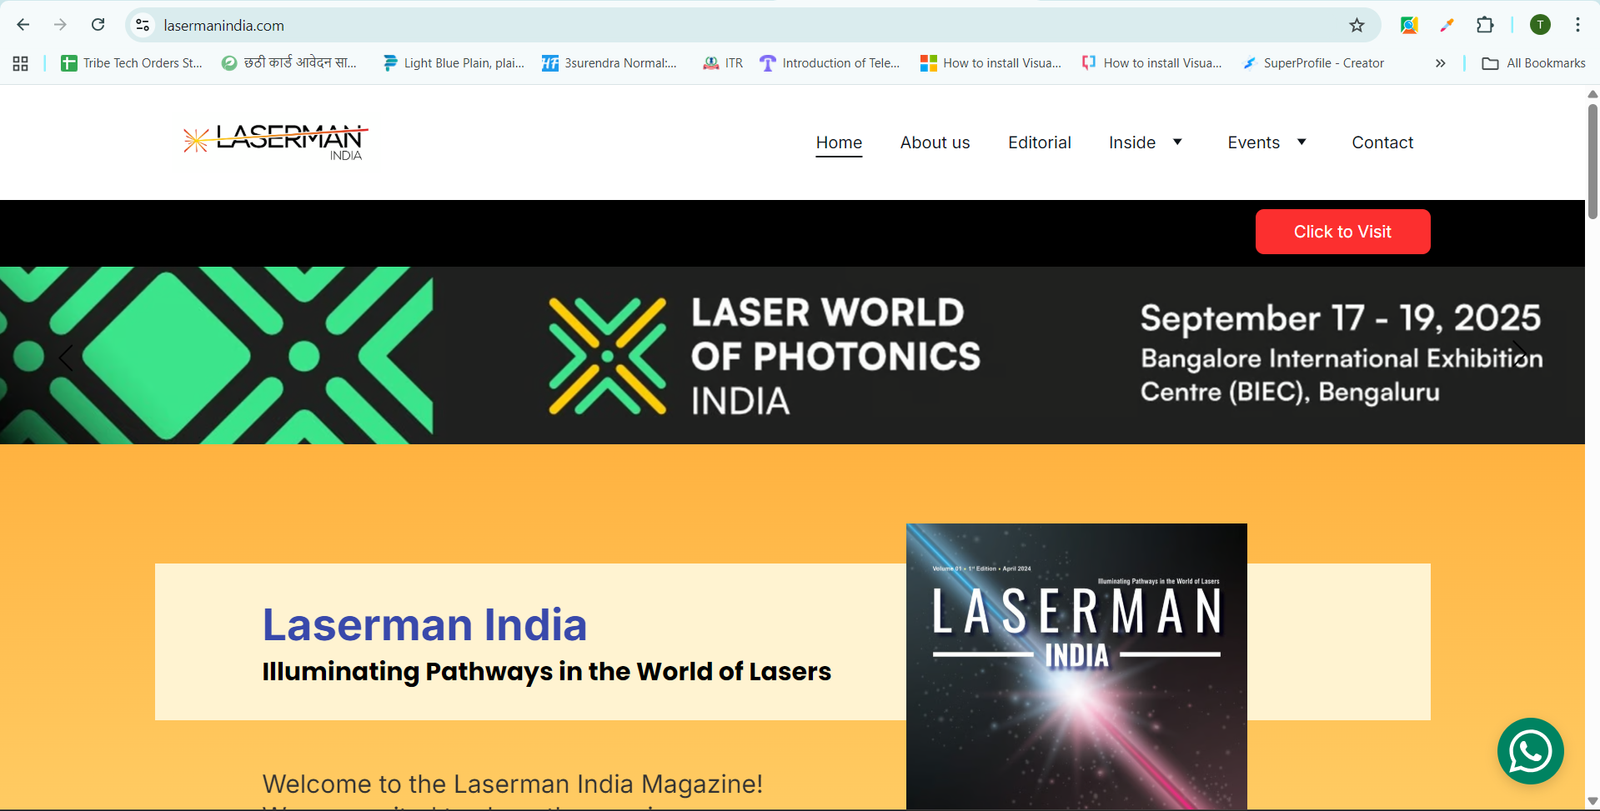Open the bookmarks apps grid icon
1600x811 pixels.
point(20,63)
